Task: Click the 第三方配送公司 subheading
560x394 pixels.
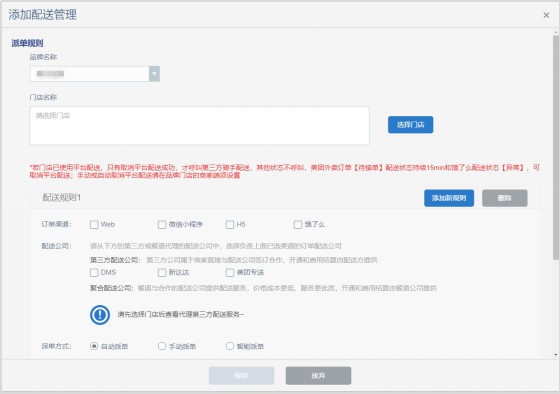Action: (x=115, y=260)
